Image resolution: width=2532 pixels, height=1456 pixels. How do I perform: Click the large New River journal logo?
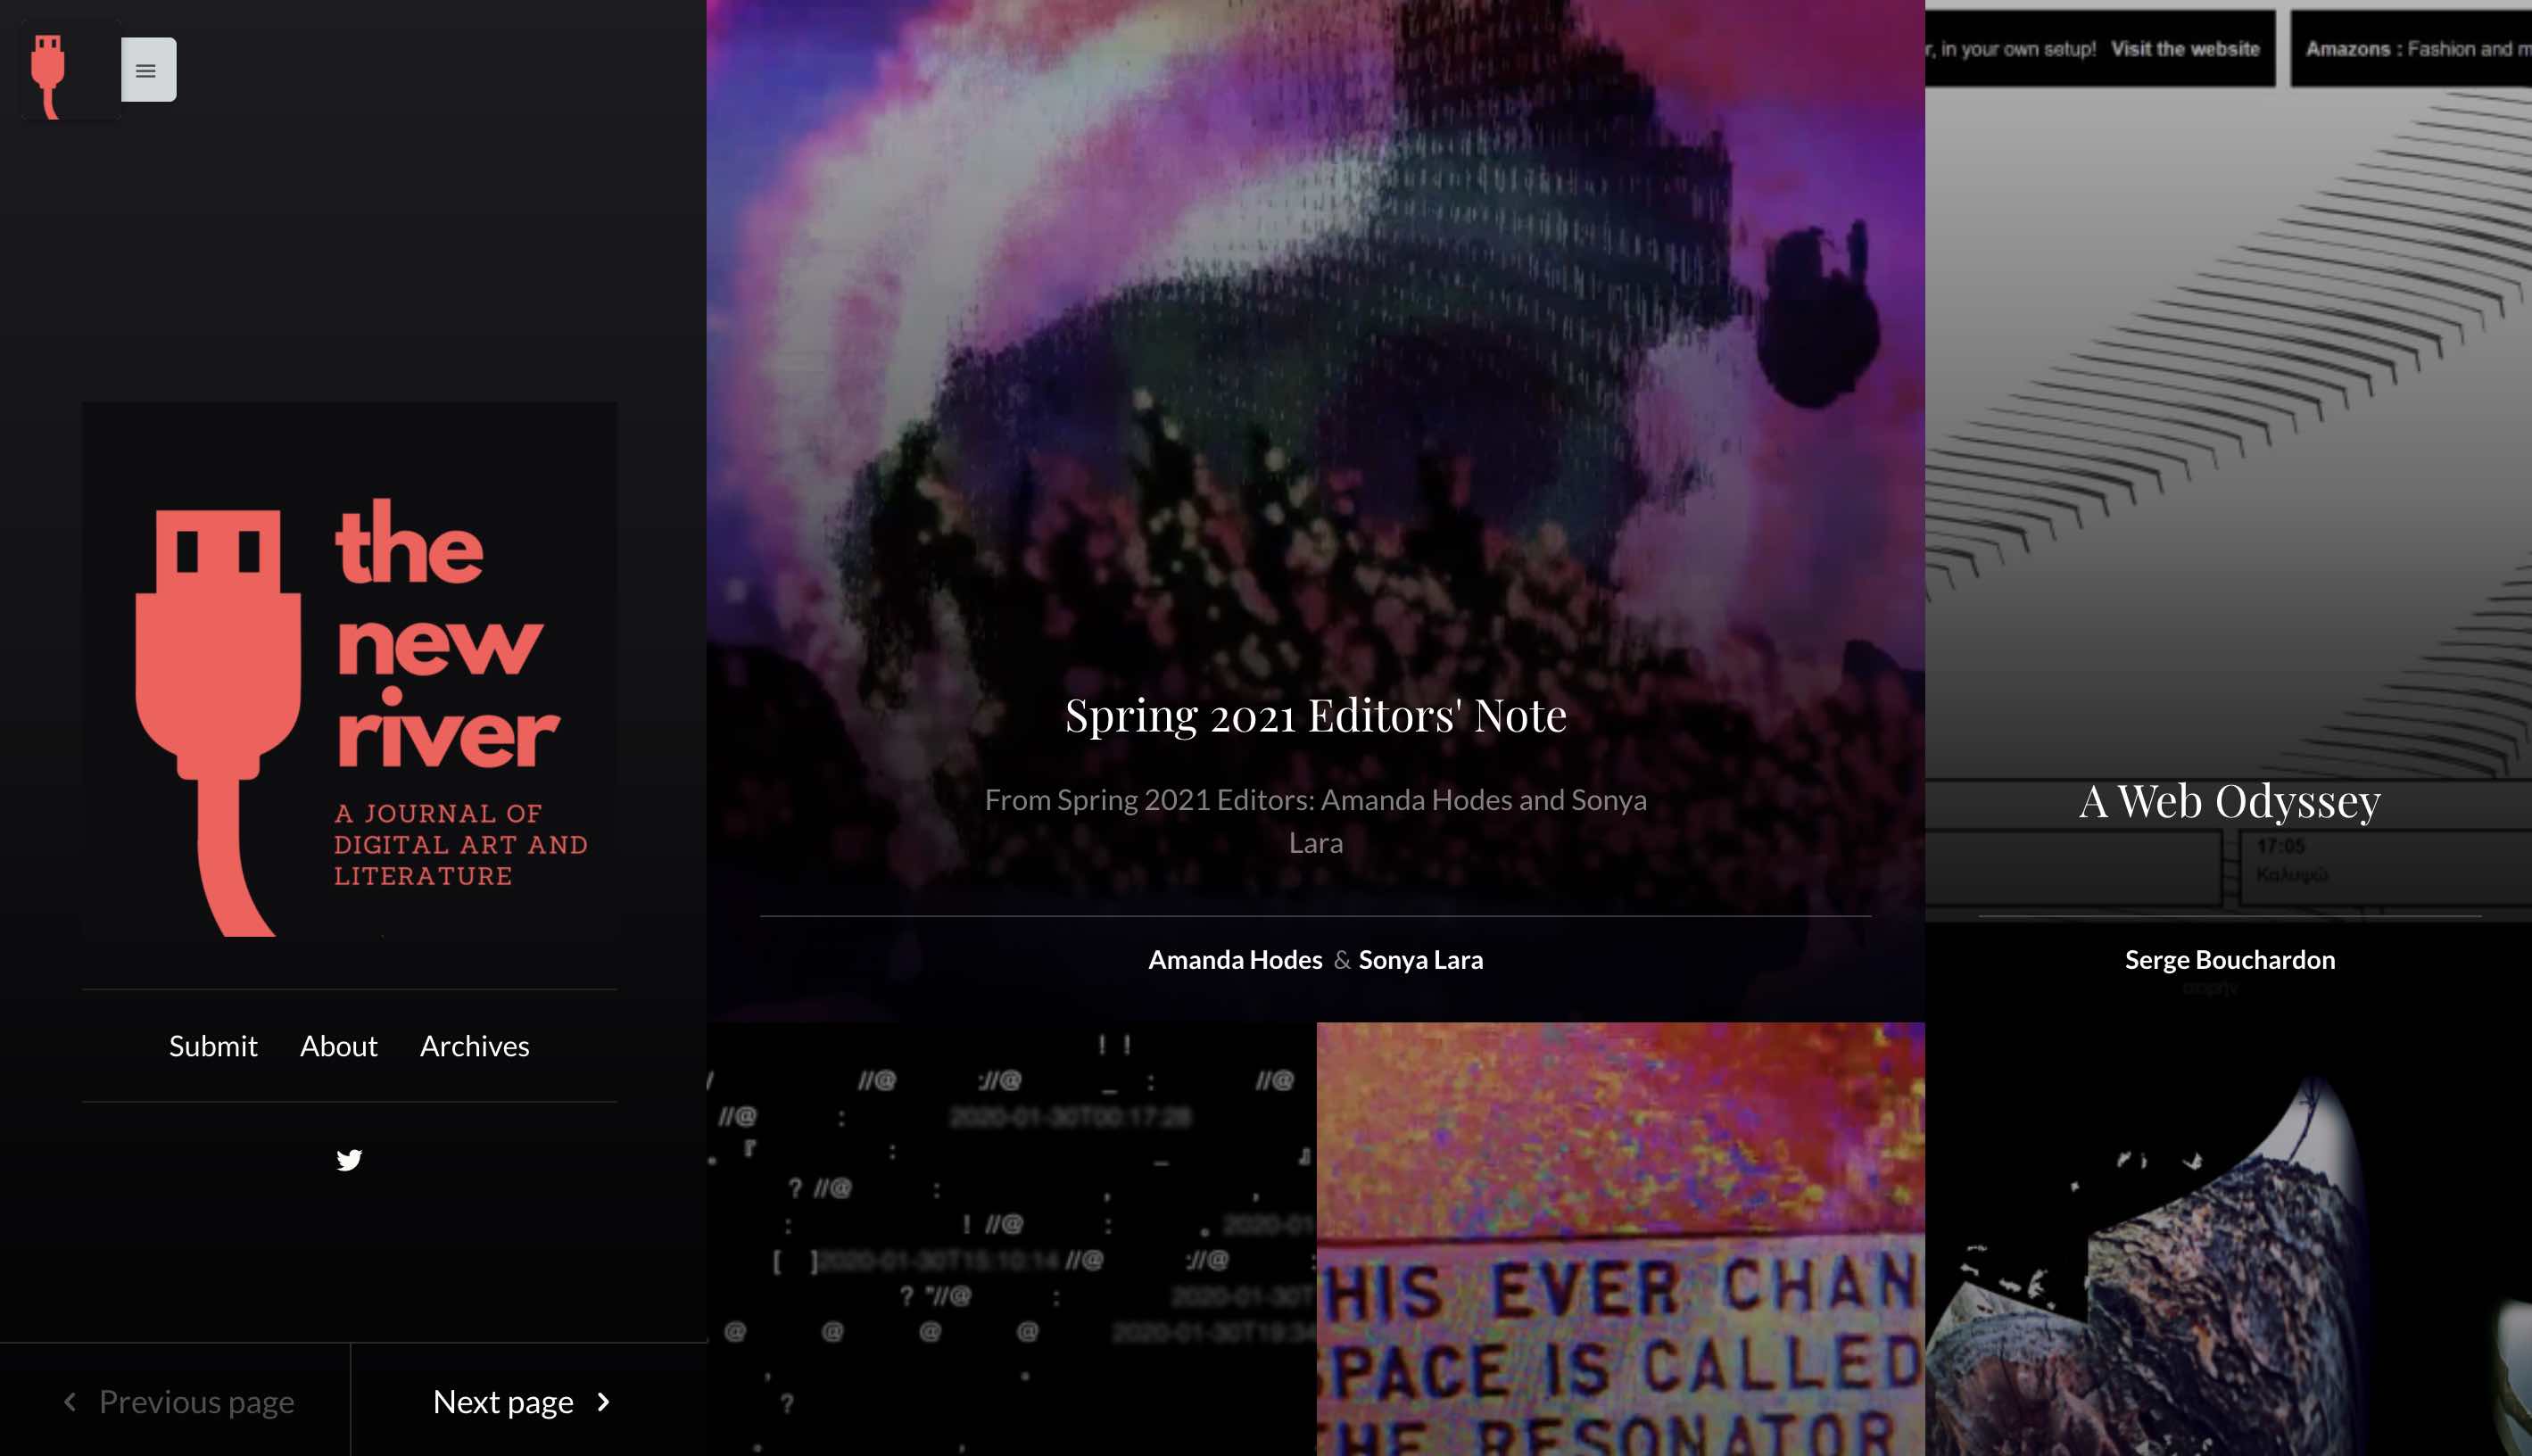(349, 670)
